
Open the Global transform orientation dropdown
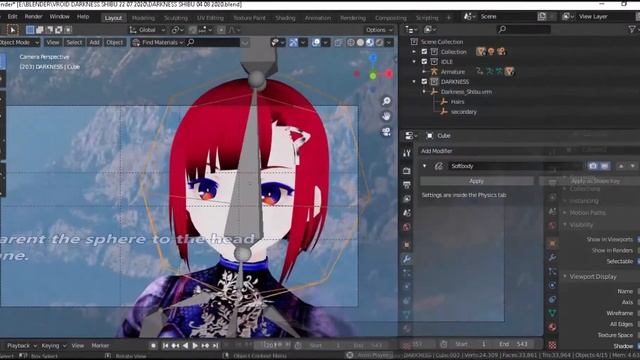coord(147,30)
